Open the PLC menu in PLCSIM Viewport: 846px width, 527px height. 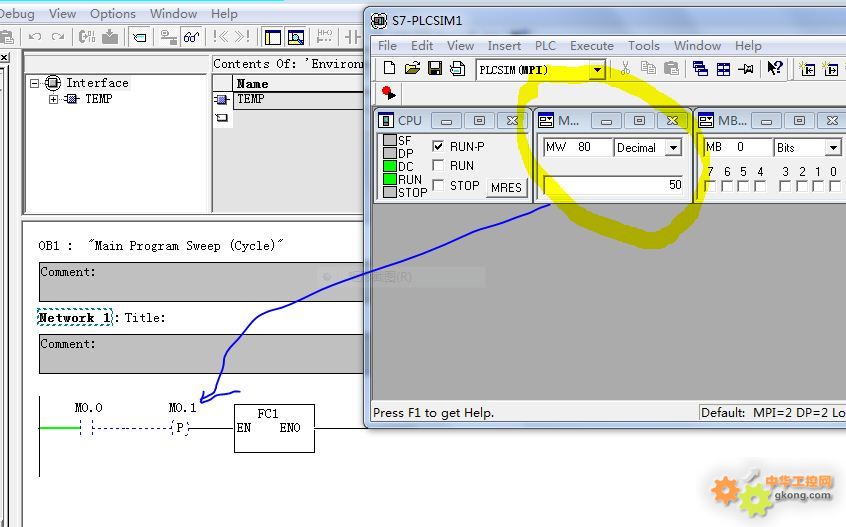pos(545,46)
